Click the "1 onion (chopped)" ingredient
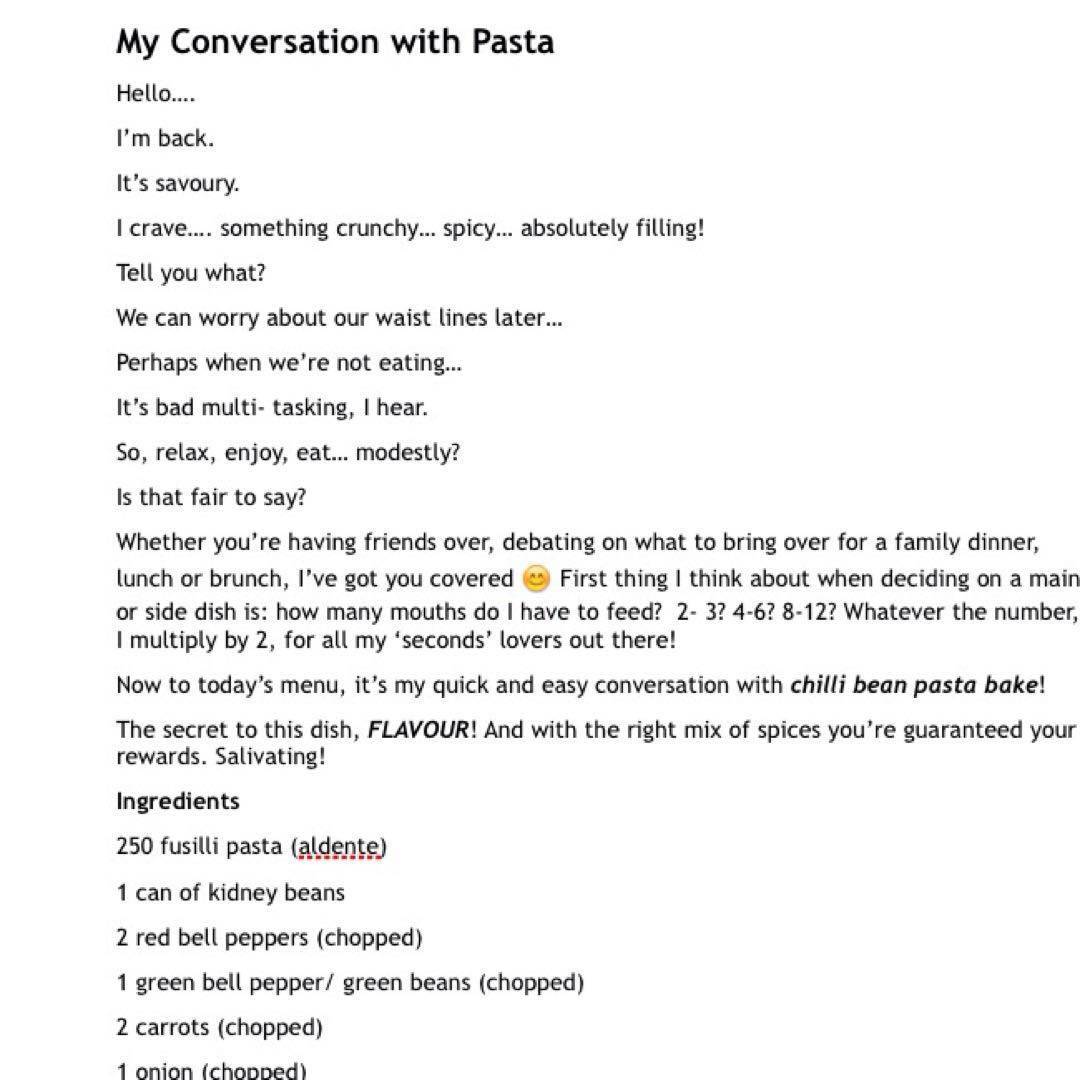Image resolution: width=1080 pixels, height=1080 pixels. pos(211,1070)
